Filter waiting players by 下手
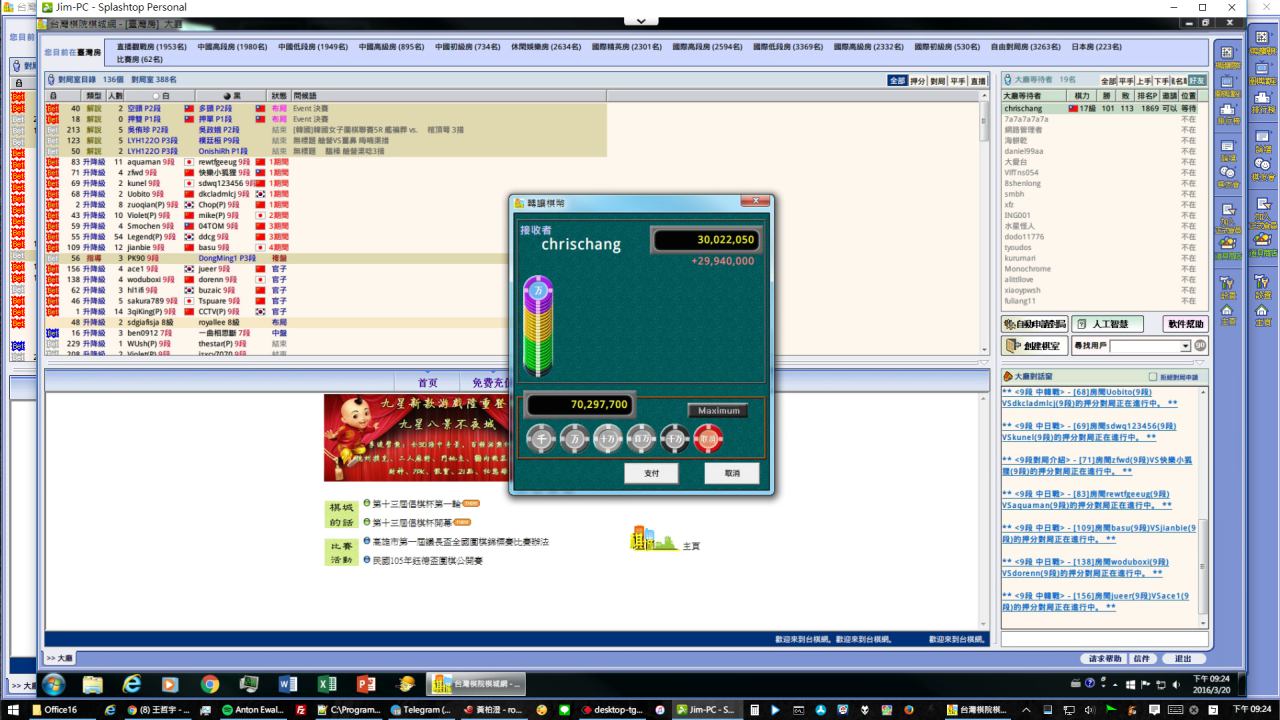Viewport: 1280px width, 720px height. tap(1162, 81)
